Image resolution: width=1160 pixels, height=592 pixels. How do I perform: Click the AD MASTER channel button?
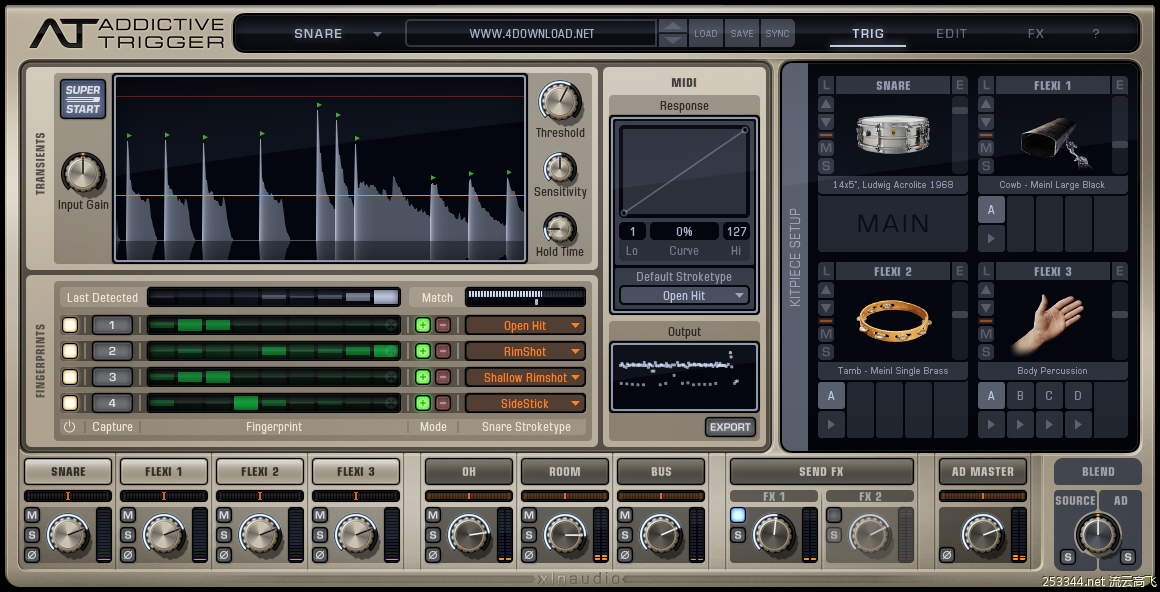pos(982,471)
